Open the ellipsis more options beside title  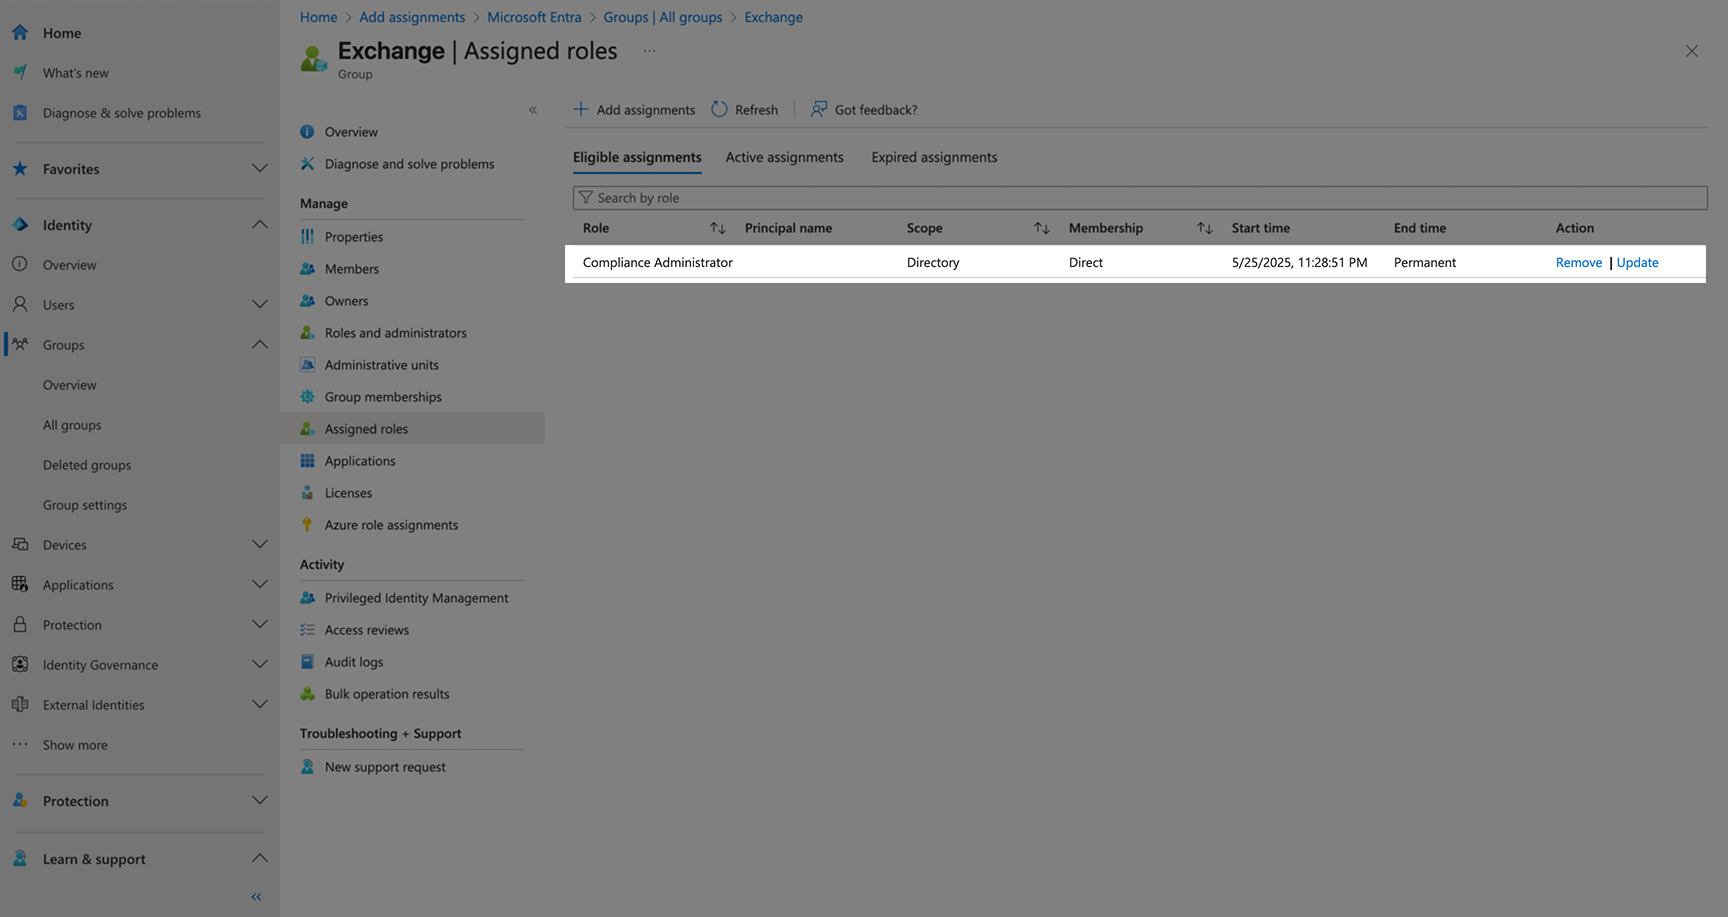click(x=649, y=51)
